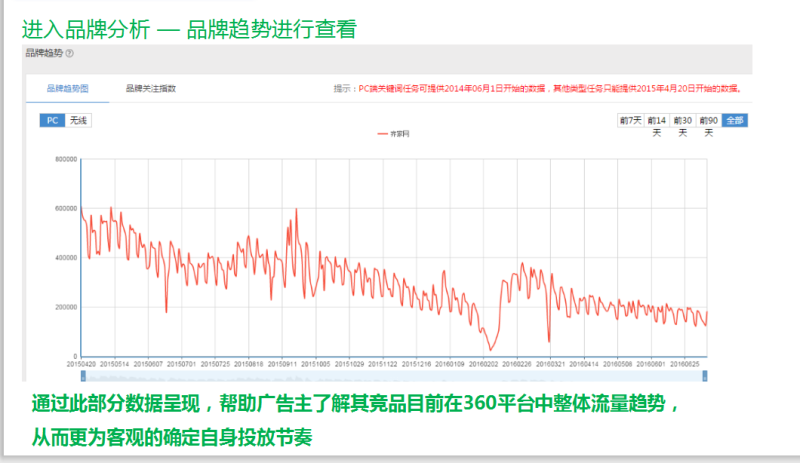Click the red notice text about data availability
The image size is (800, 463).
(542, 89)
